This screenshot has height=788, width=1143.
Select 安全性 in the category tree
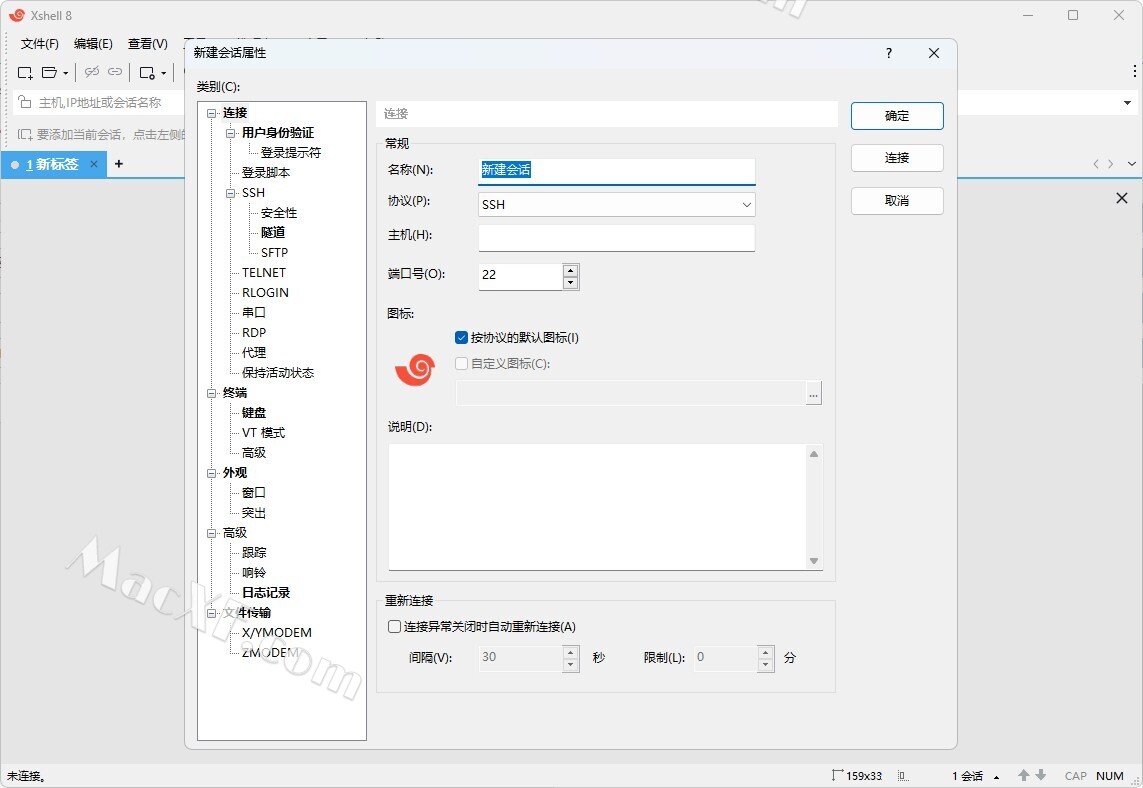point(279,213)
